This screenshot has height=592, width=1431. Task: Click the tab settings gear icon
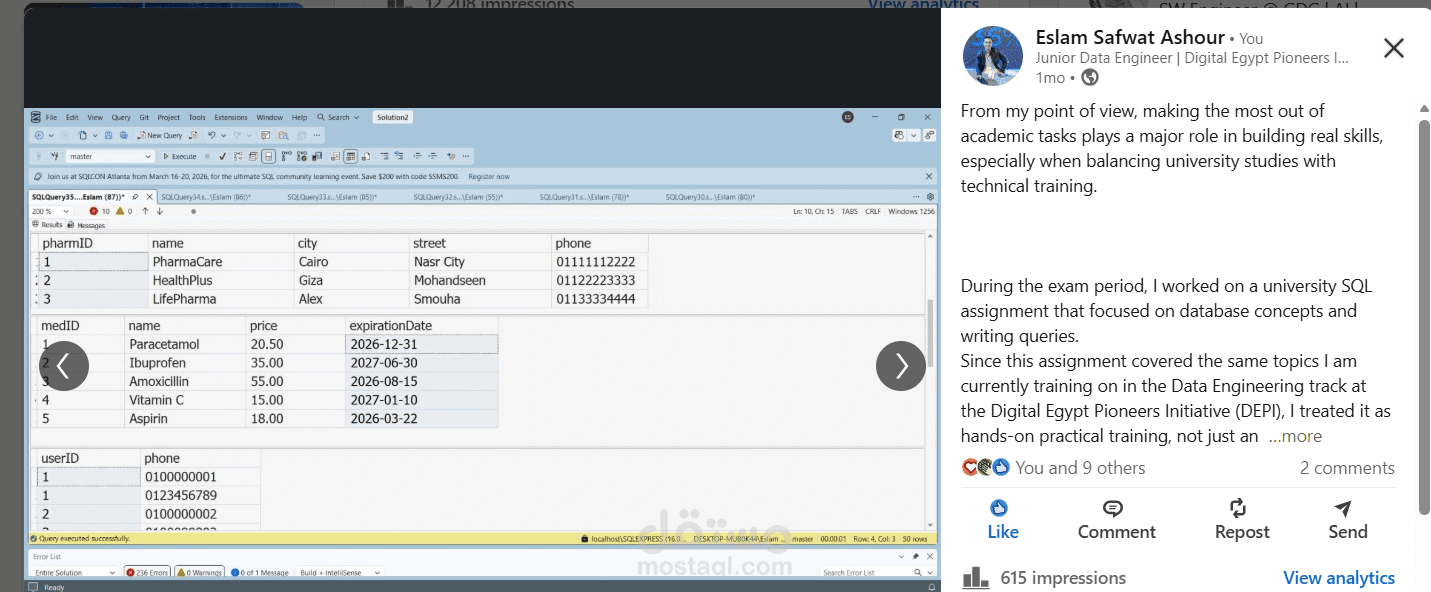click(930, 197)
